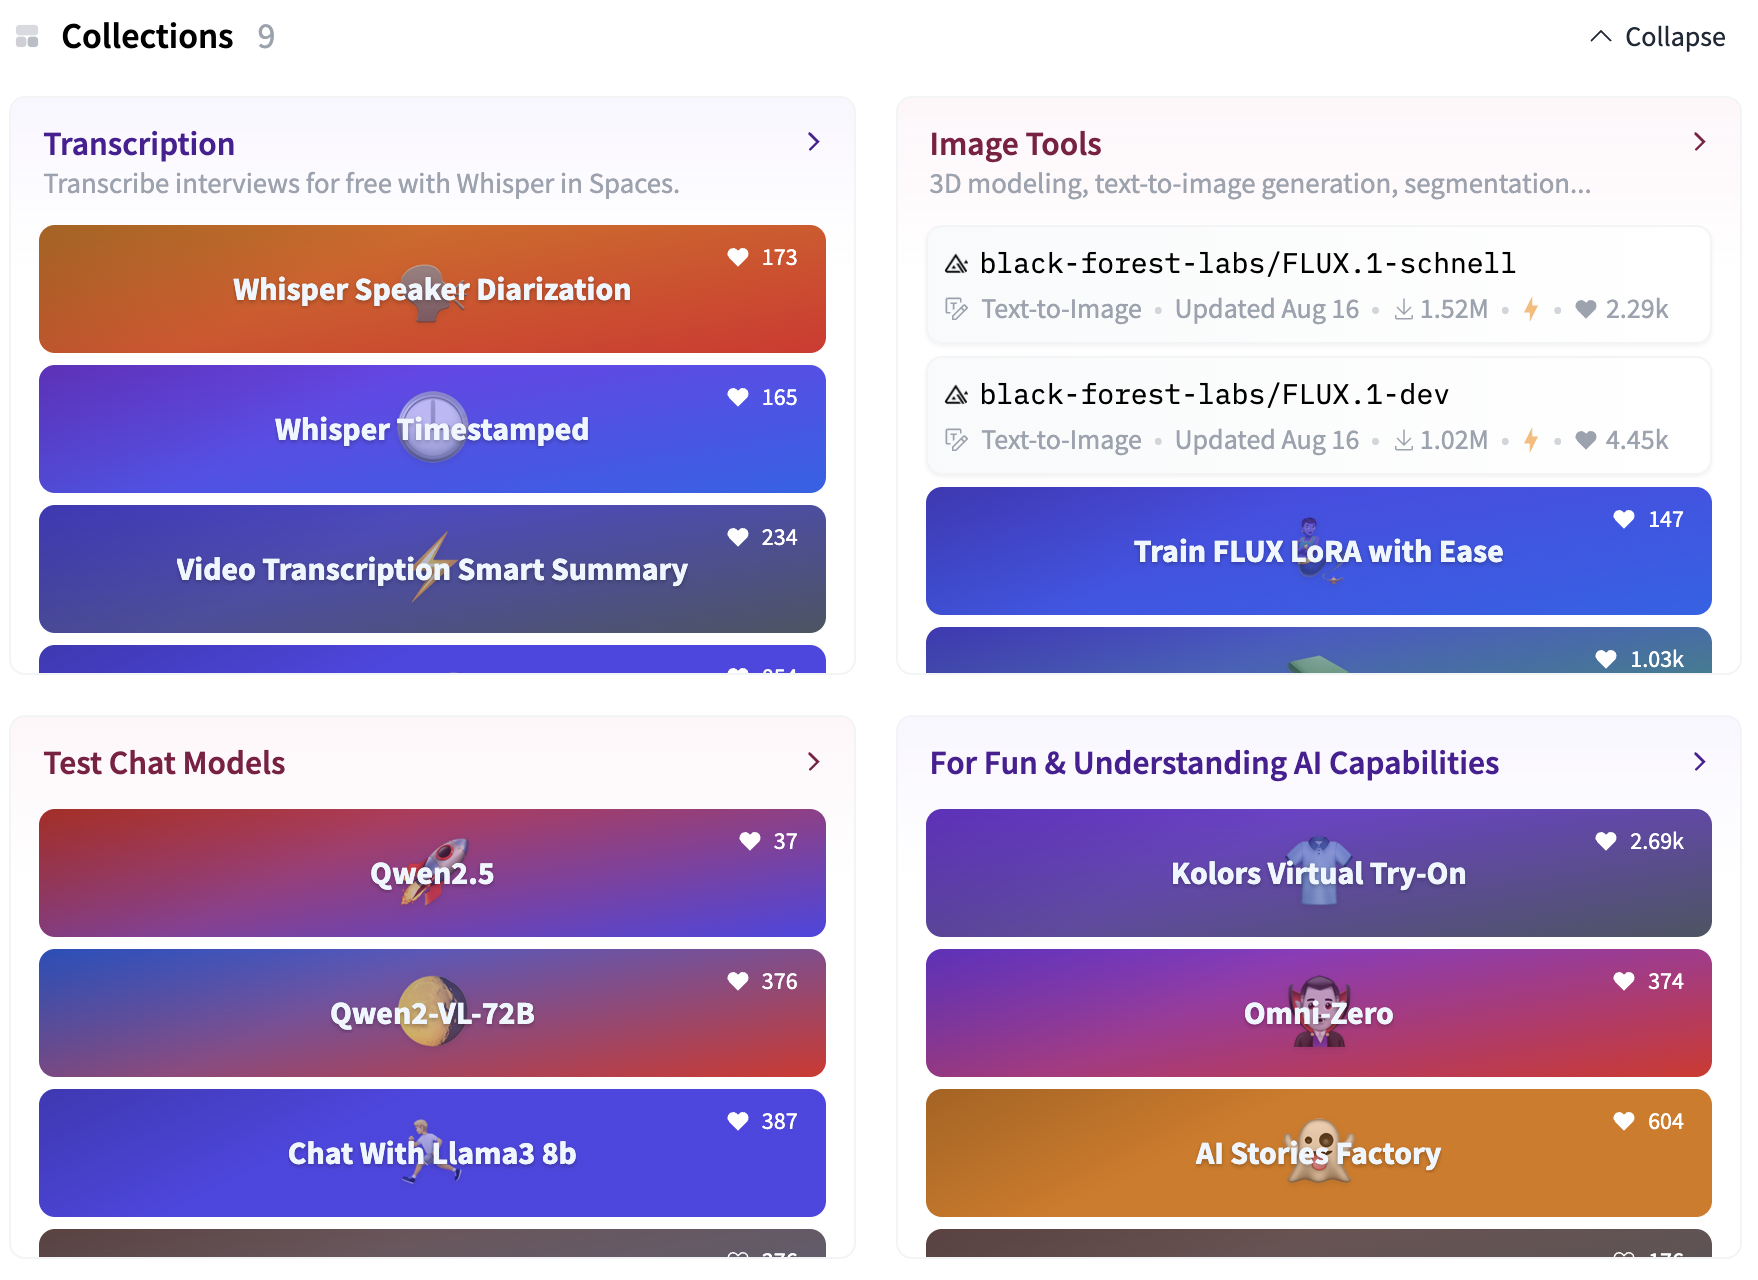Click the heart icon on FLUX.1-dev row
Viewport: 1758px width, 1280px height.
click(1586, 440)
